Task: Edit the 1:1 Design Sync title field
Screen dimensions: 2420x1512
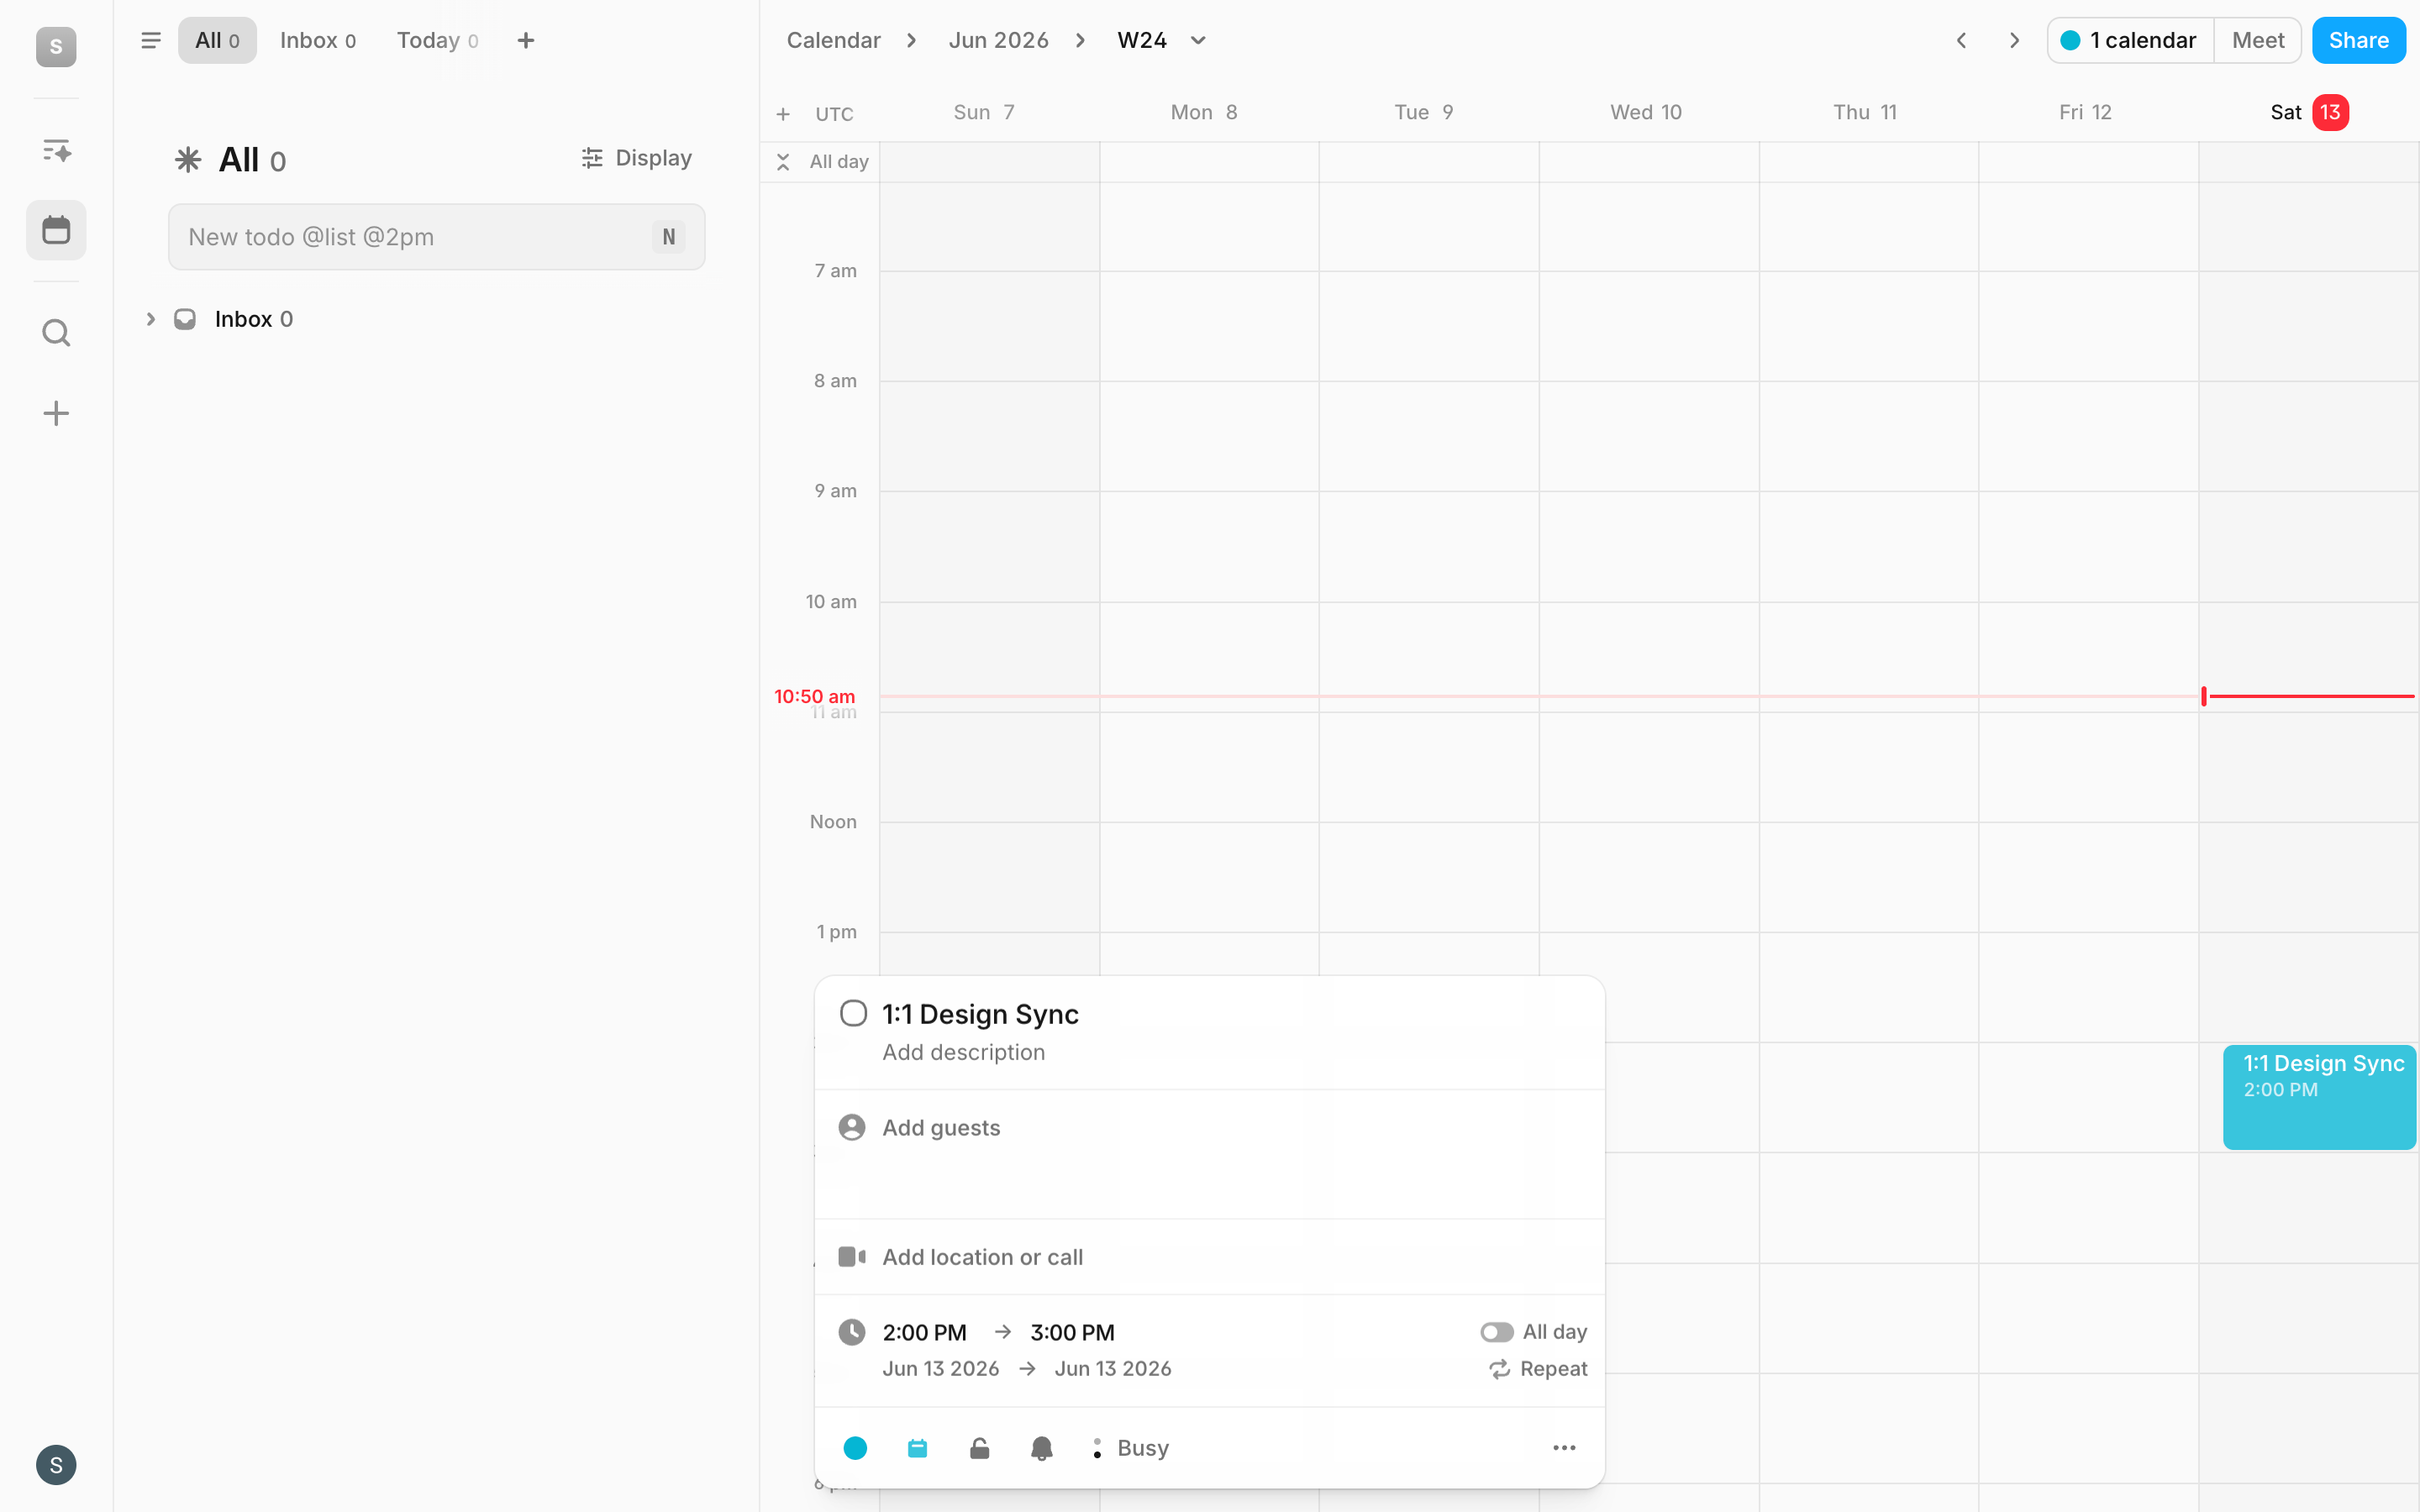Action: [x=980, y=1014]
